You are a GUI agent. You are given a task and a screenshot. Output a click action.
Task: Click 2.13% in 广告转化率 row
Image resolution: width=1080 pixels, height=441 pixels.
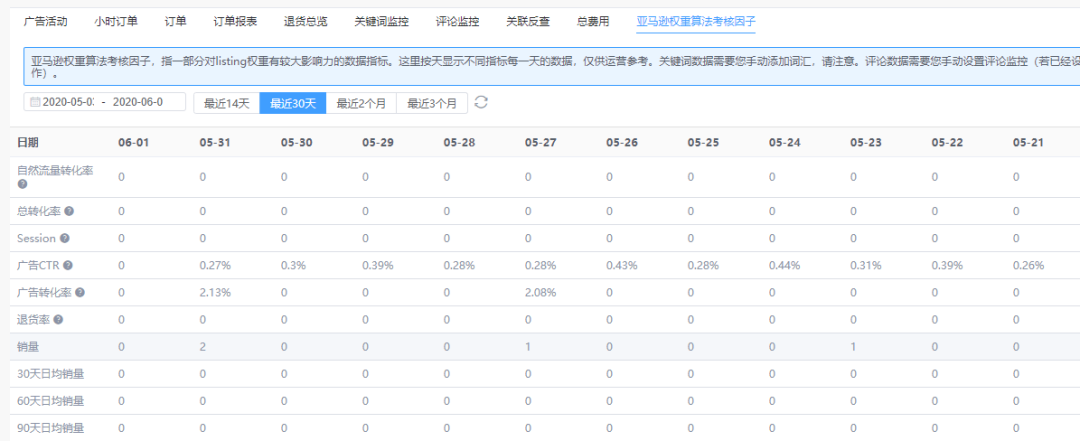[x=215, y=293]
